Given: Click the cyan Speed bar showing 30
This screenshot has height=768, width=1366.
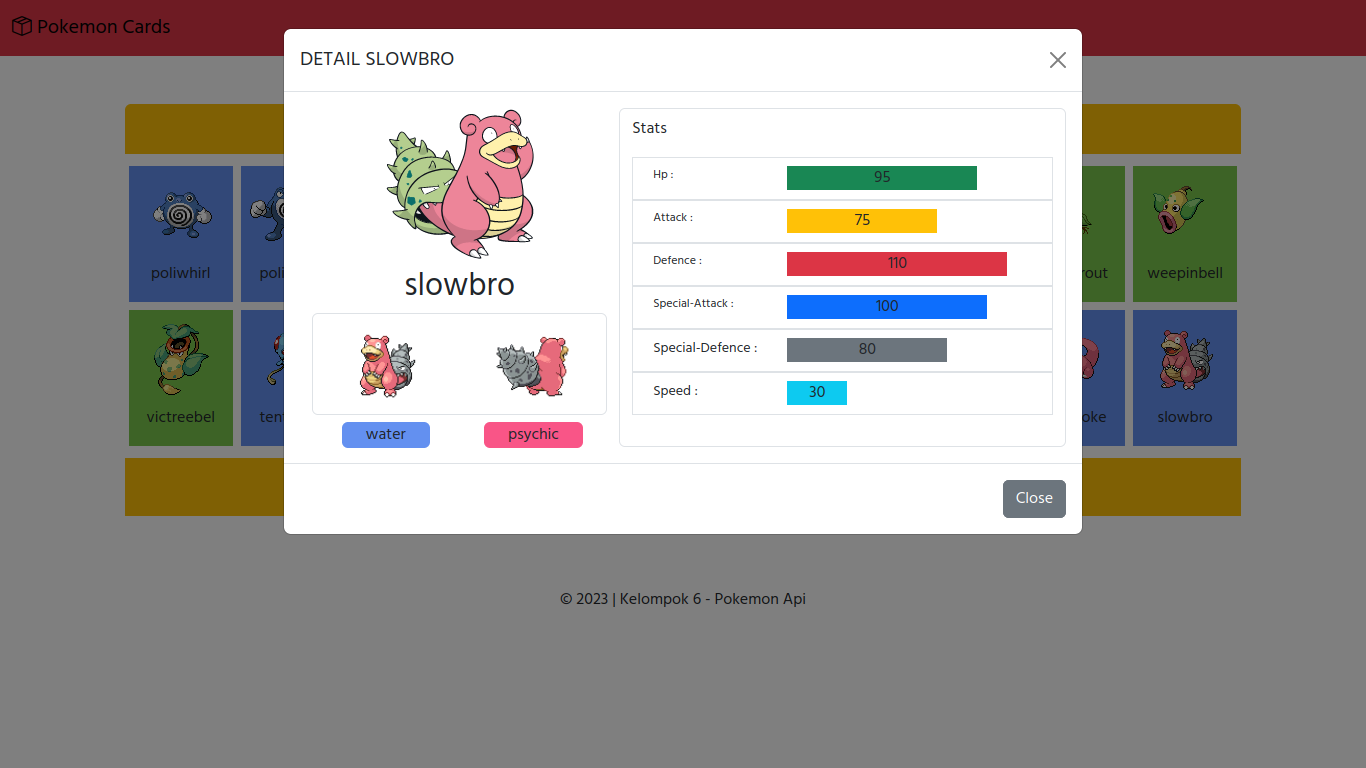Looking at the screenshot, I should (817, 393).
